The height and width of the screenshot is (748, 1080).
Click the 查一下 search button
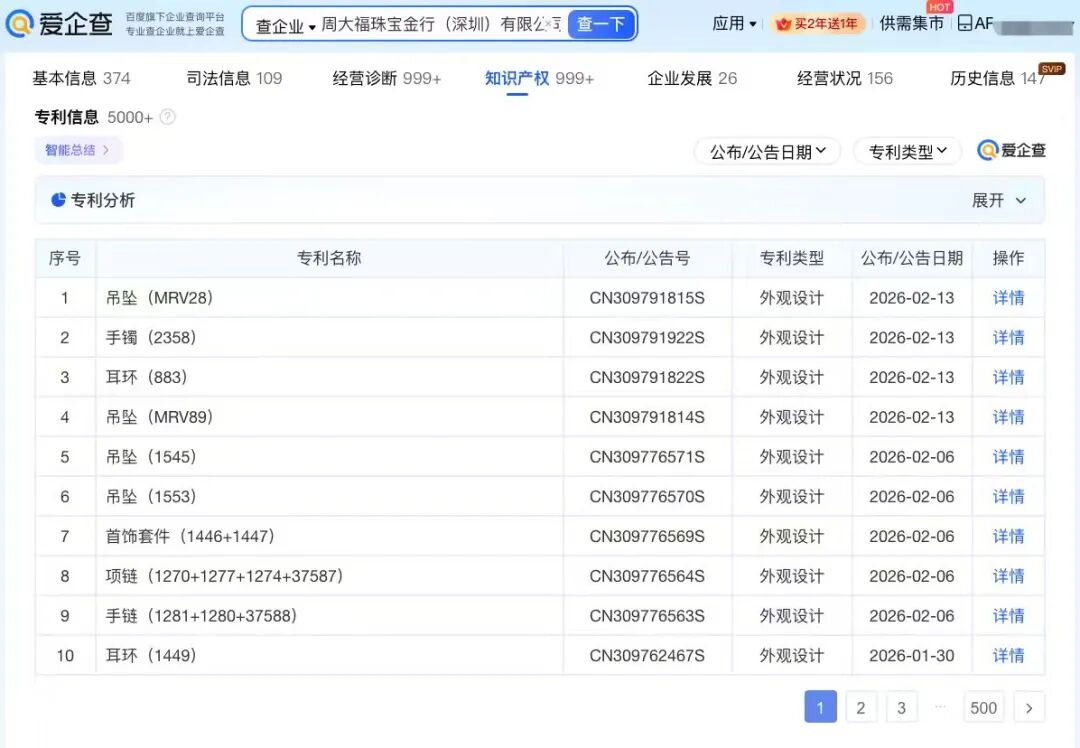[601, 24]
